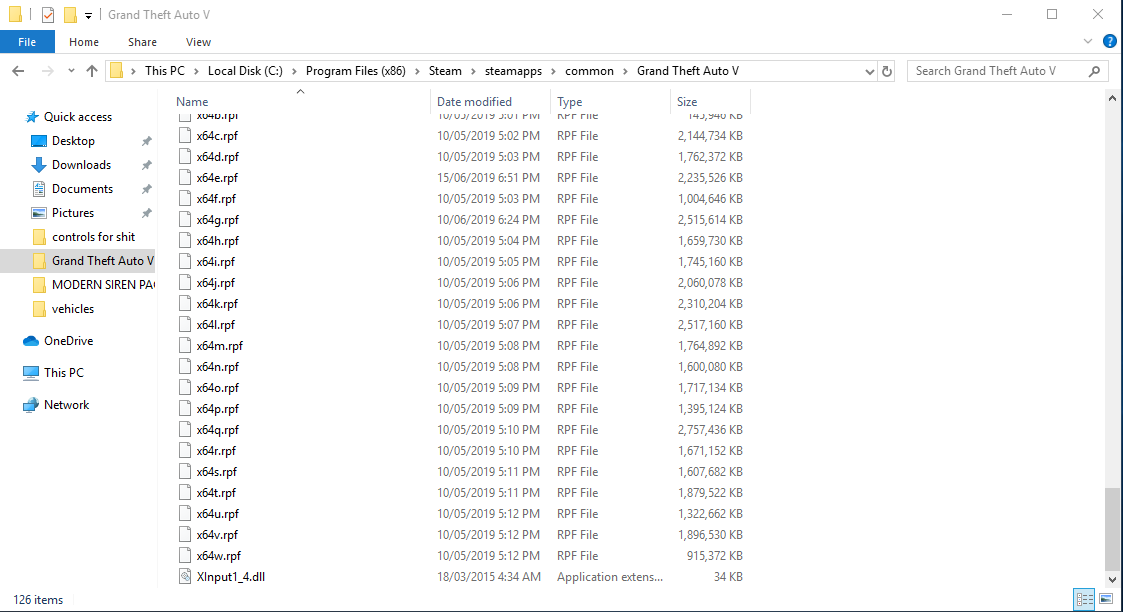Click size cell '2,757,436 KB'
The width and height of the screenshot is (1123, 612).
click(710, 430)
